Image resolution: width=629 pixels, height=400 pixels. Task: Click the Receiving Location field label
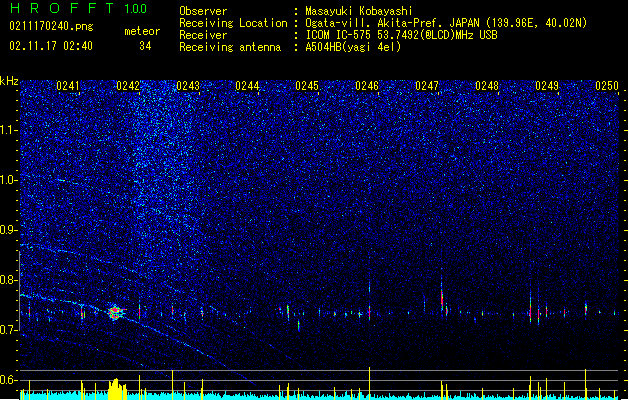[233, 23]
